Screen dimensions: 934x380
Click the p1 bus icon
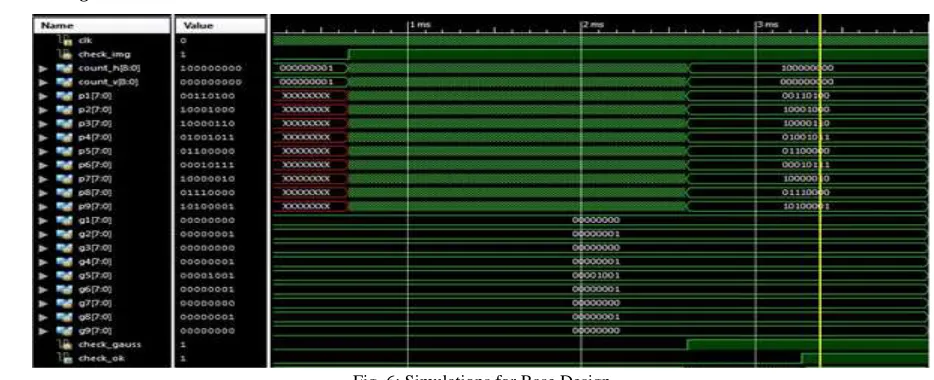64,95
